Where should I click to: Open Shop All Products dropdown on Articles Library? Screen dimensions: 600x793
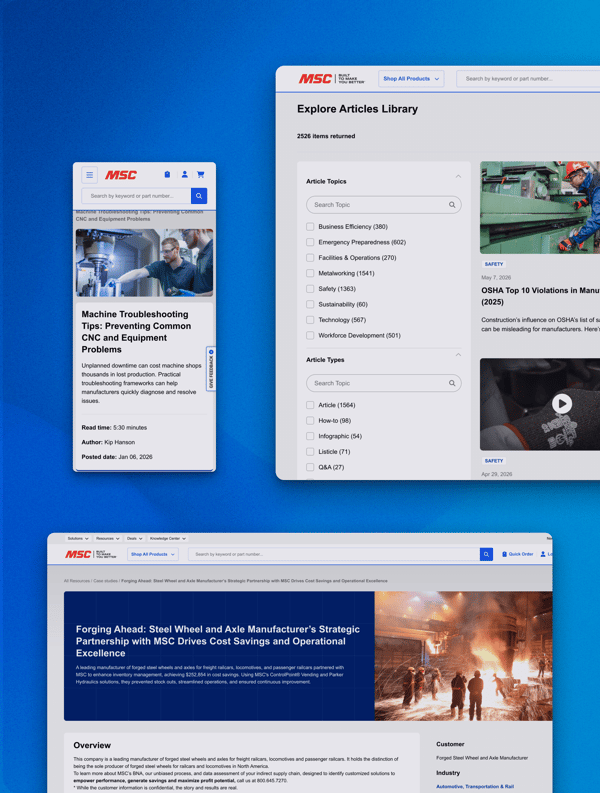(x=411, y=79)
